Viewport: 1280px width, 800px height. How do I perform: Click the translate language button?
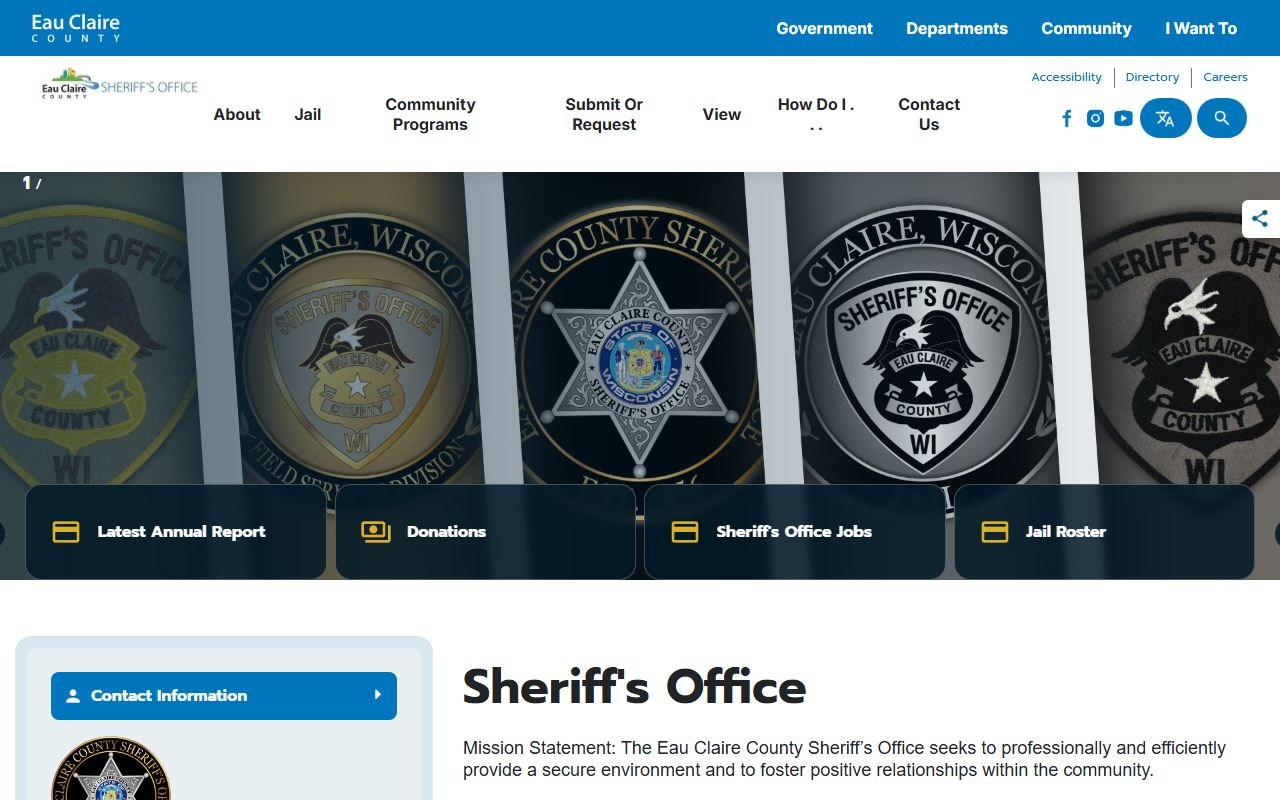[x=1165, y=118]
